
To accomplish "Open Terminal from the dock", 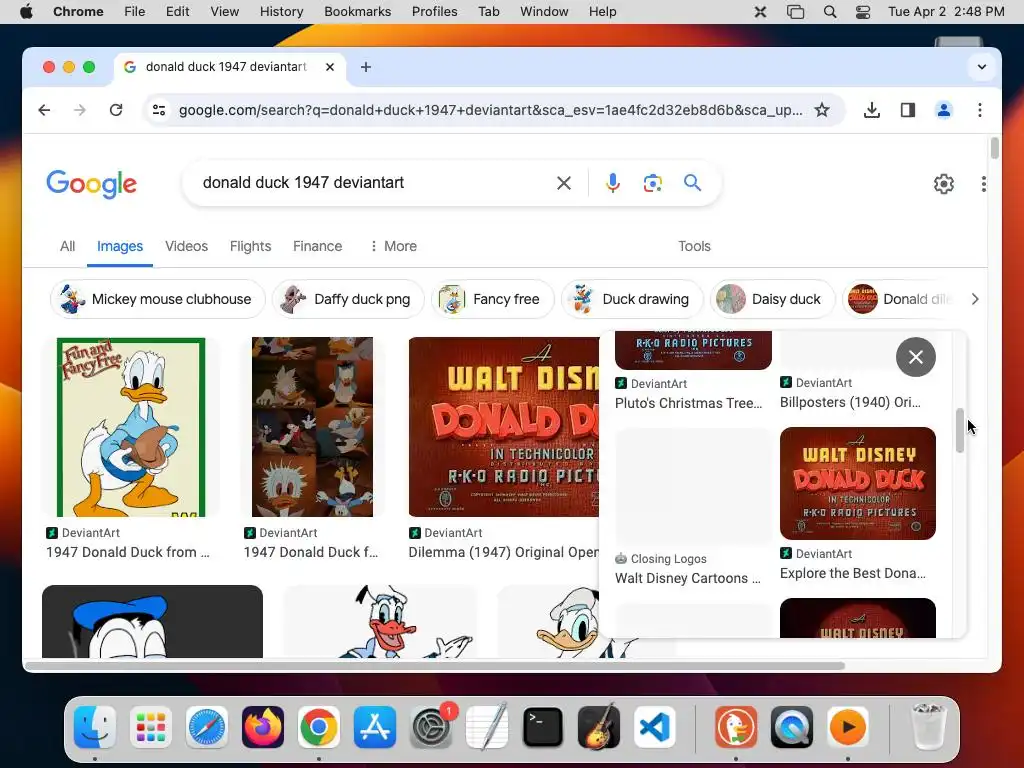I will [x=543, y=727].
